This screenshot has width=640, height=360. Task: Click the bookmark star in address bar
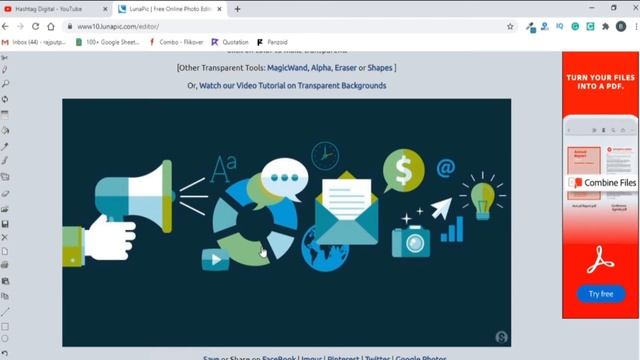[x=510, y=27]
